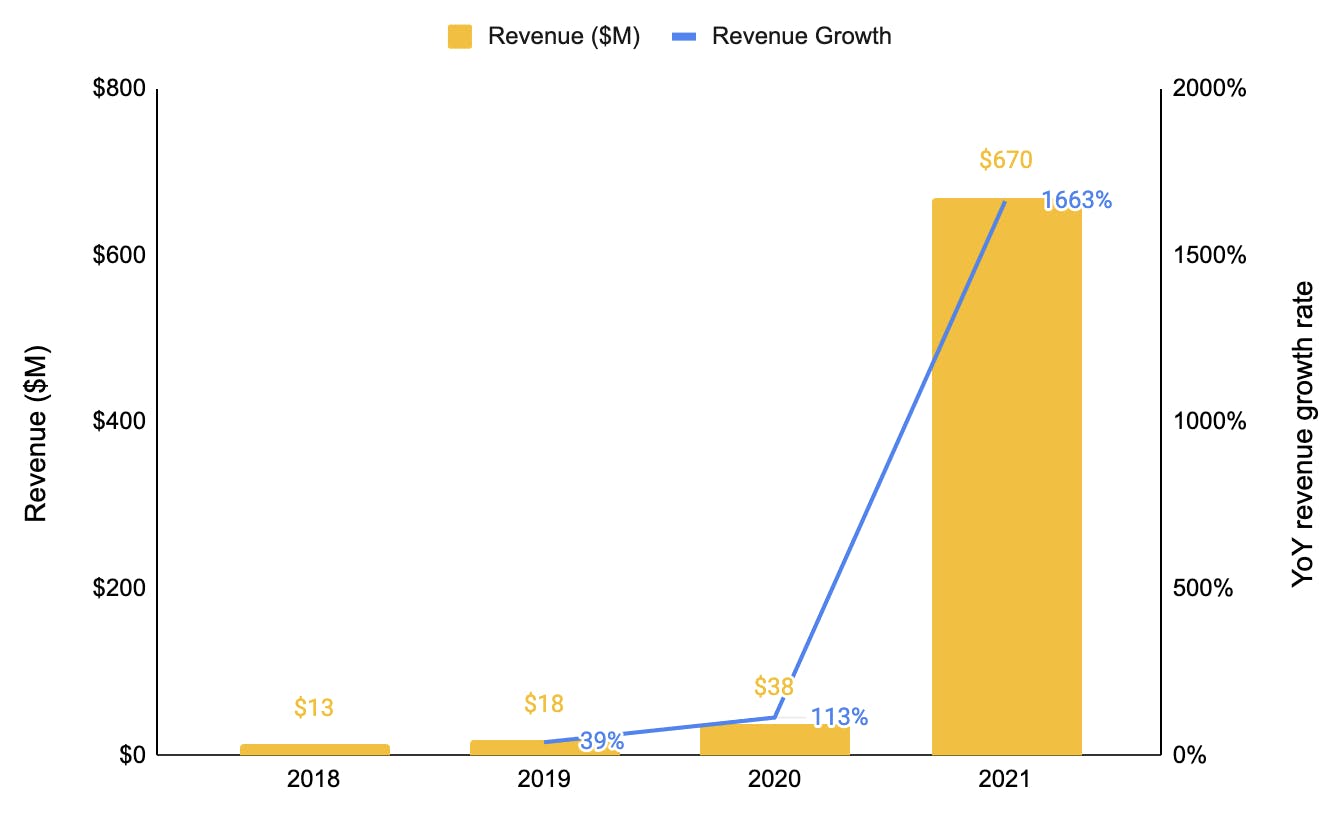Viewport: 1338px width, 814px height.
Task: Click the '$200' left axis tick
Action: pos(118,588)
